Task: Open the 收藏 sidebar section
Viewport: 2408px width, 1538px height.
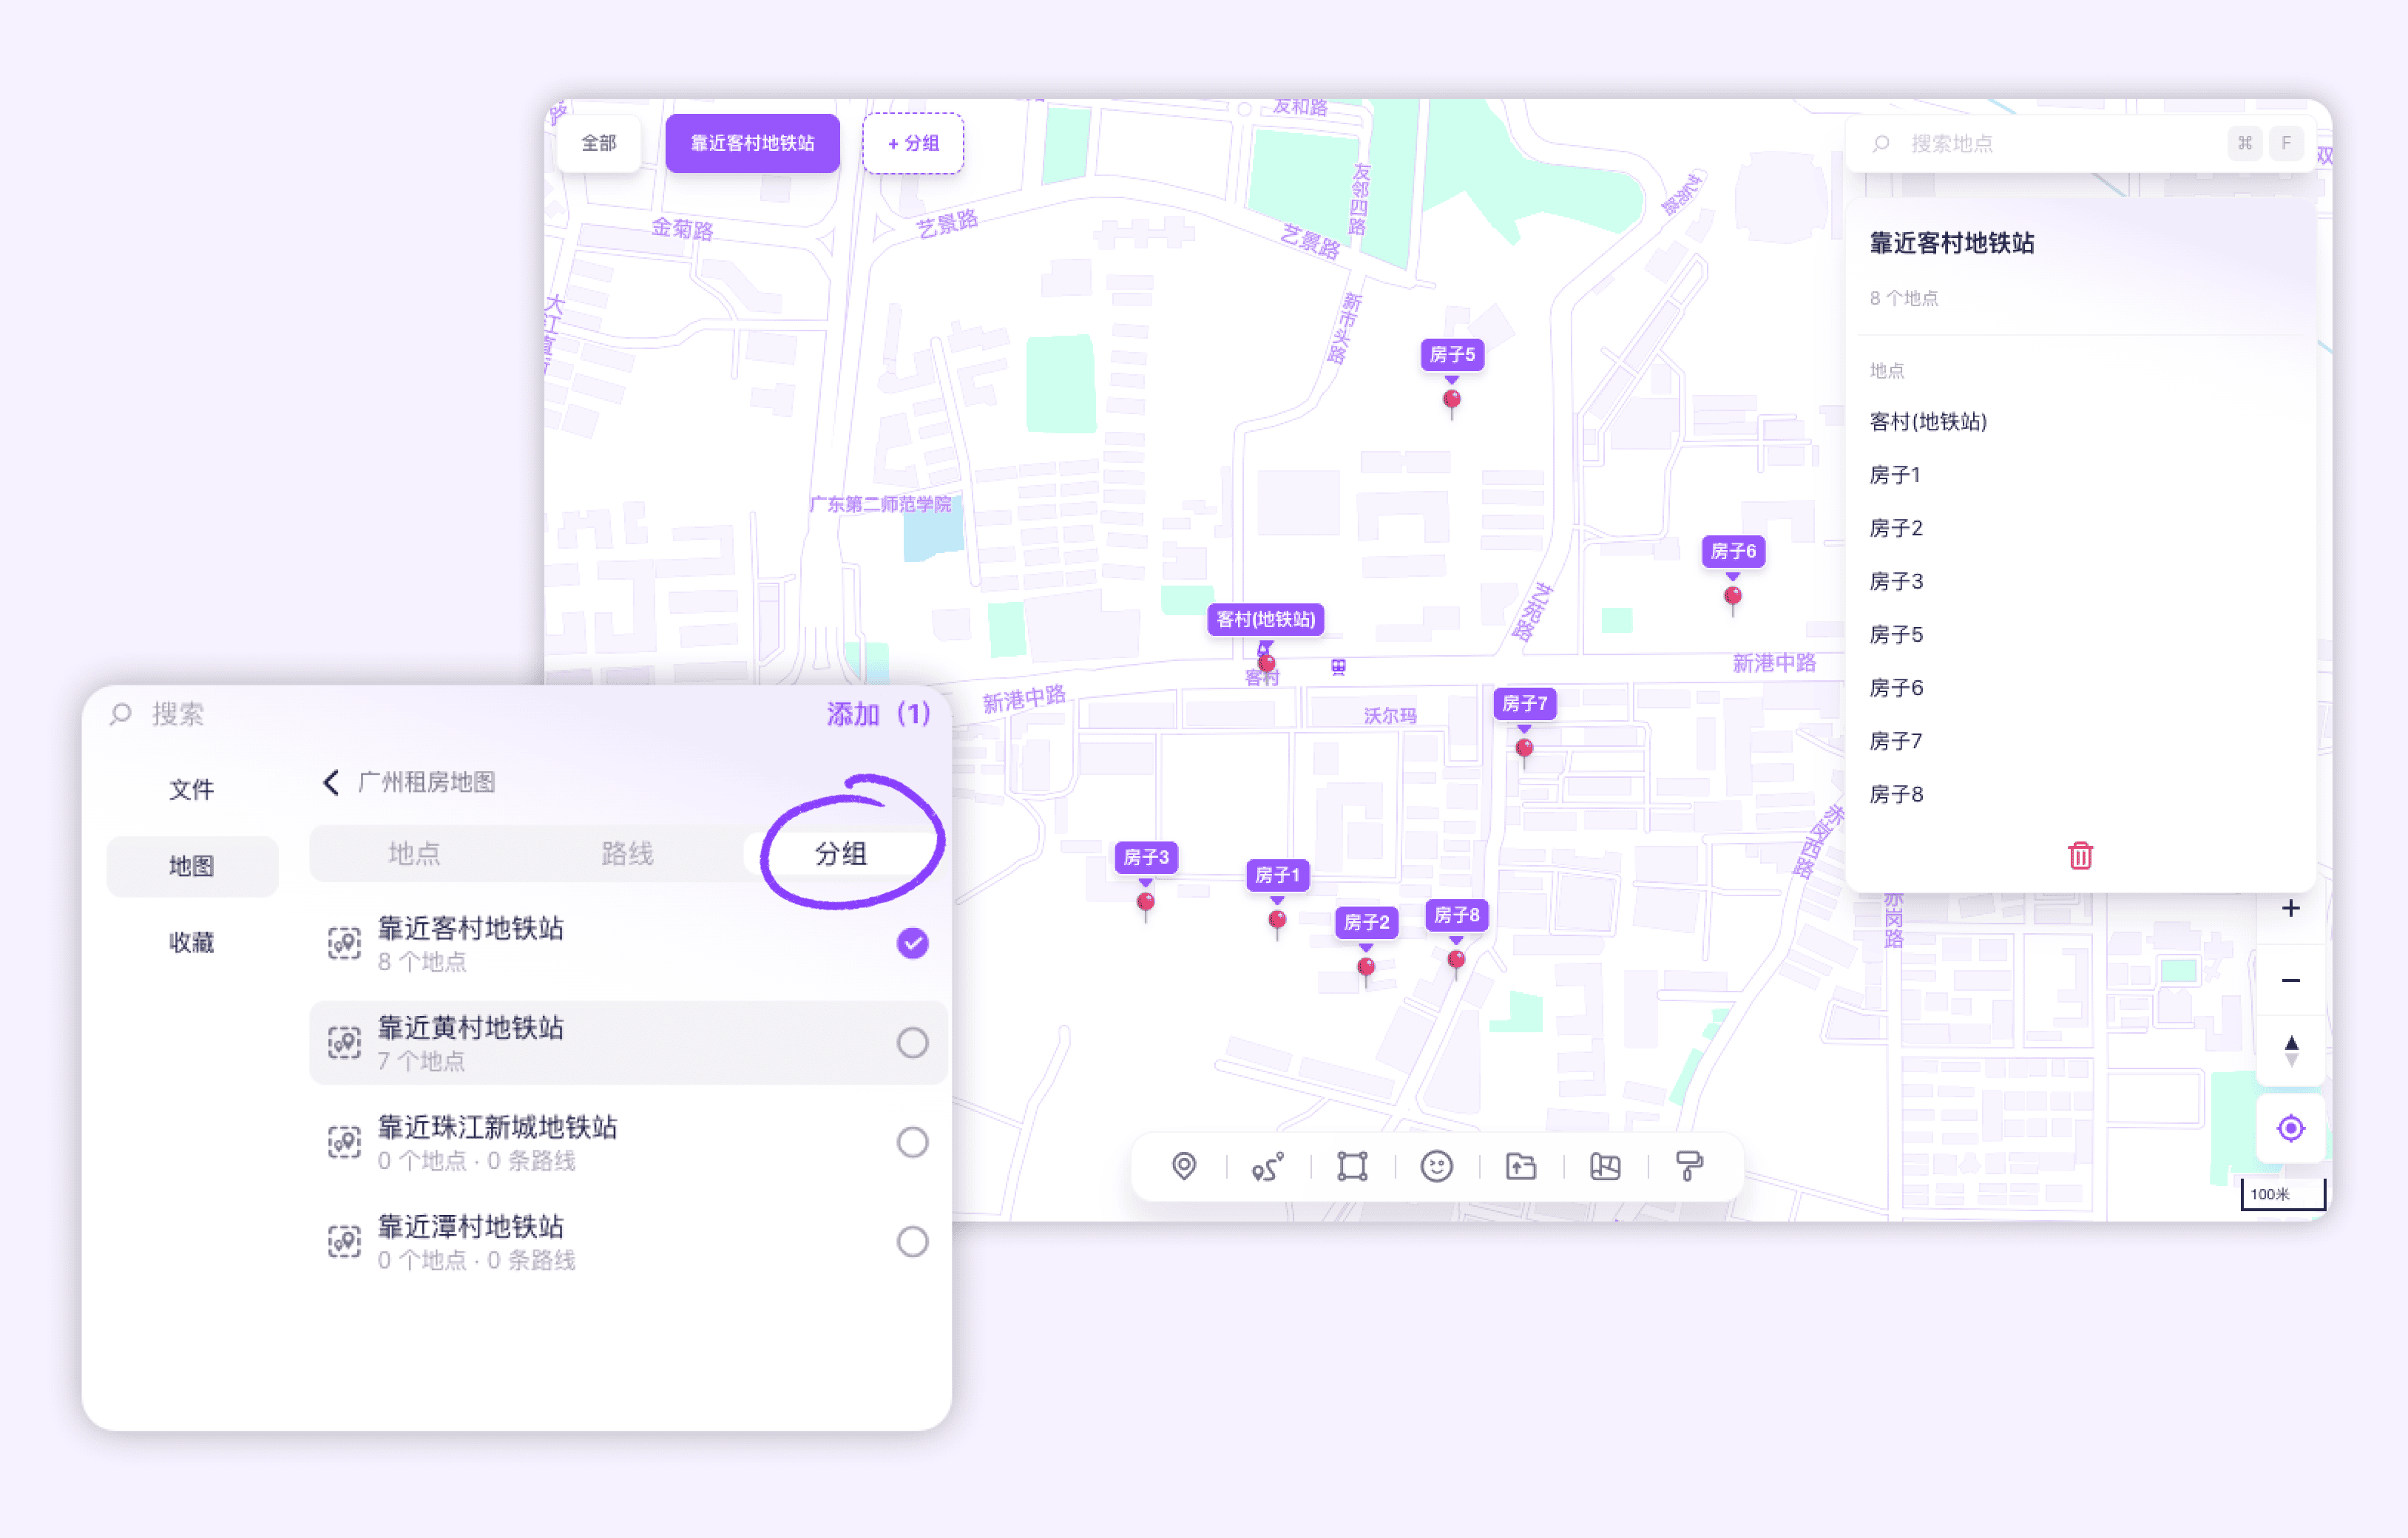Action: [192, 943]
